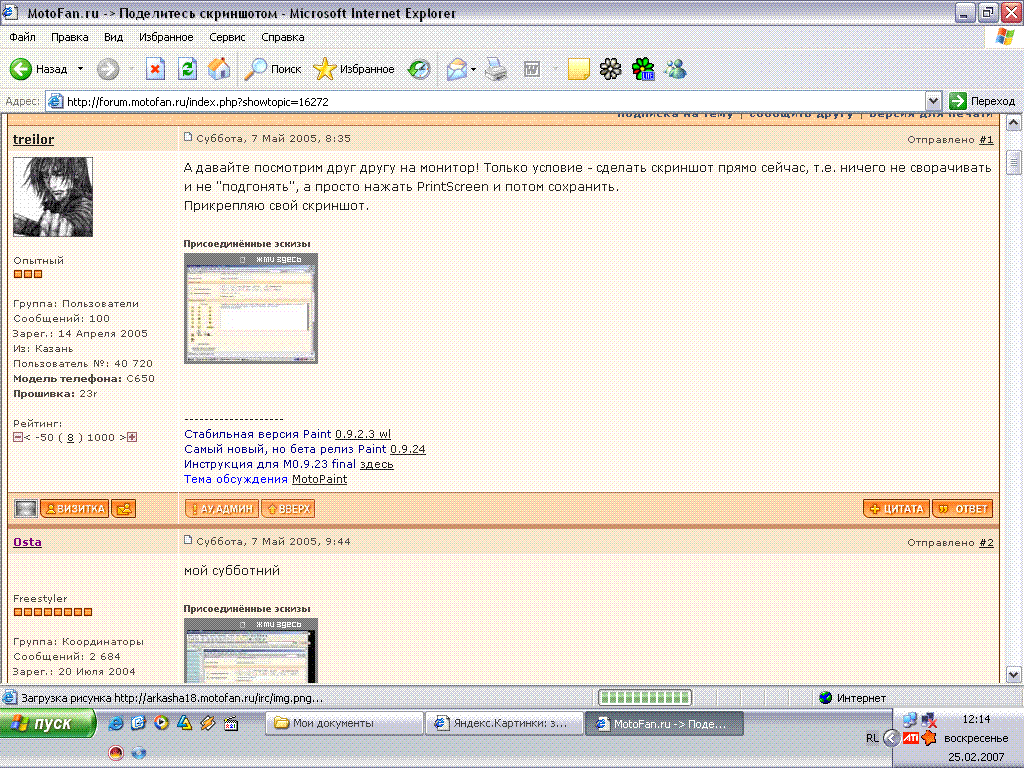
Task: Open the Сервис menu
Action: pos(227,37)
